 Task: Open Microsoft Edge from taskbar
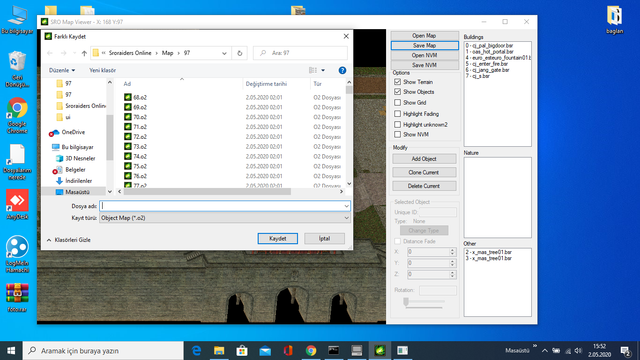click(x=196, y=351)
